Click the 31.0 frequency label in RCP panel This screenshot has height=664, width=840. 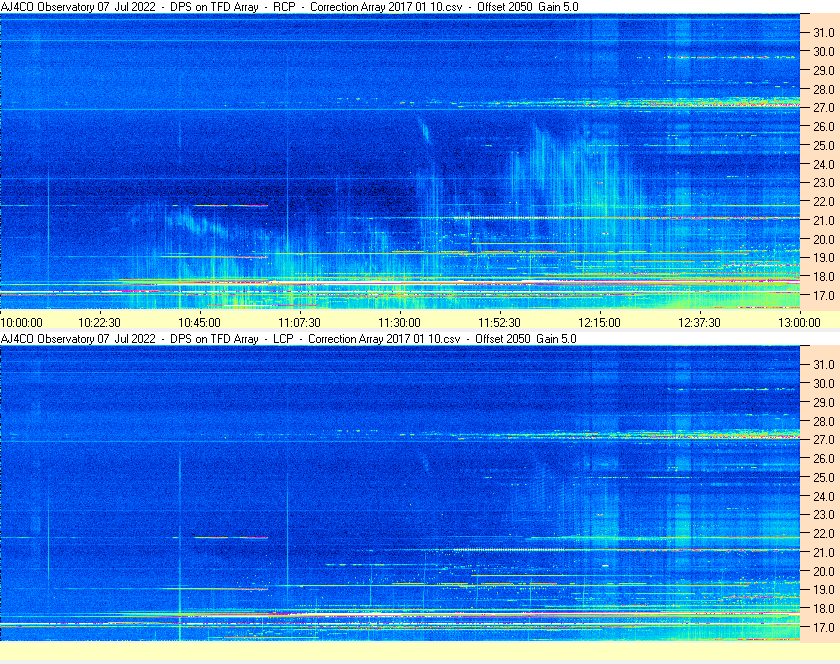tap(823, 32)
